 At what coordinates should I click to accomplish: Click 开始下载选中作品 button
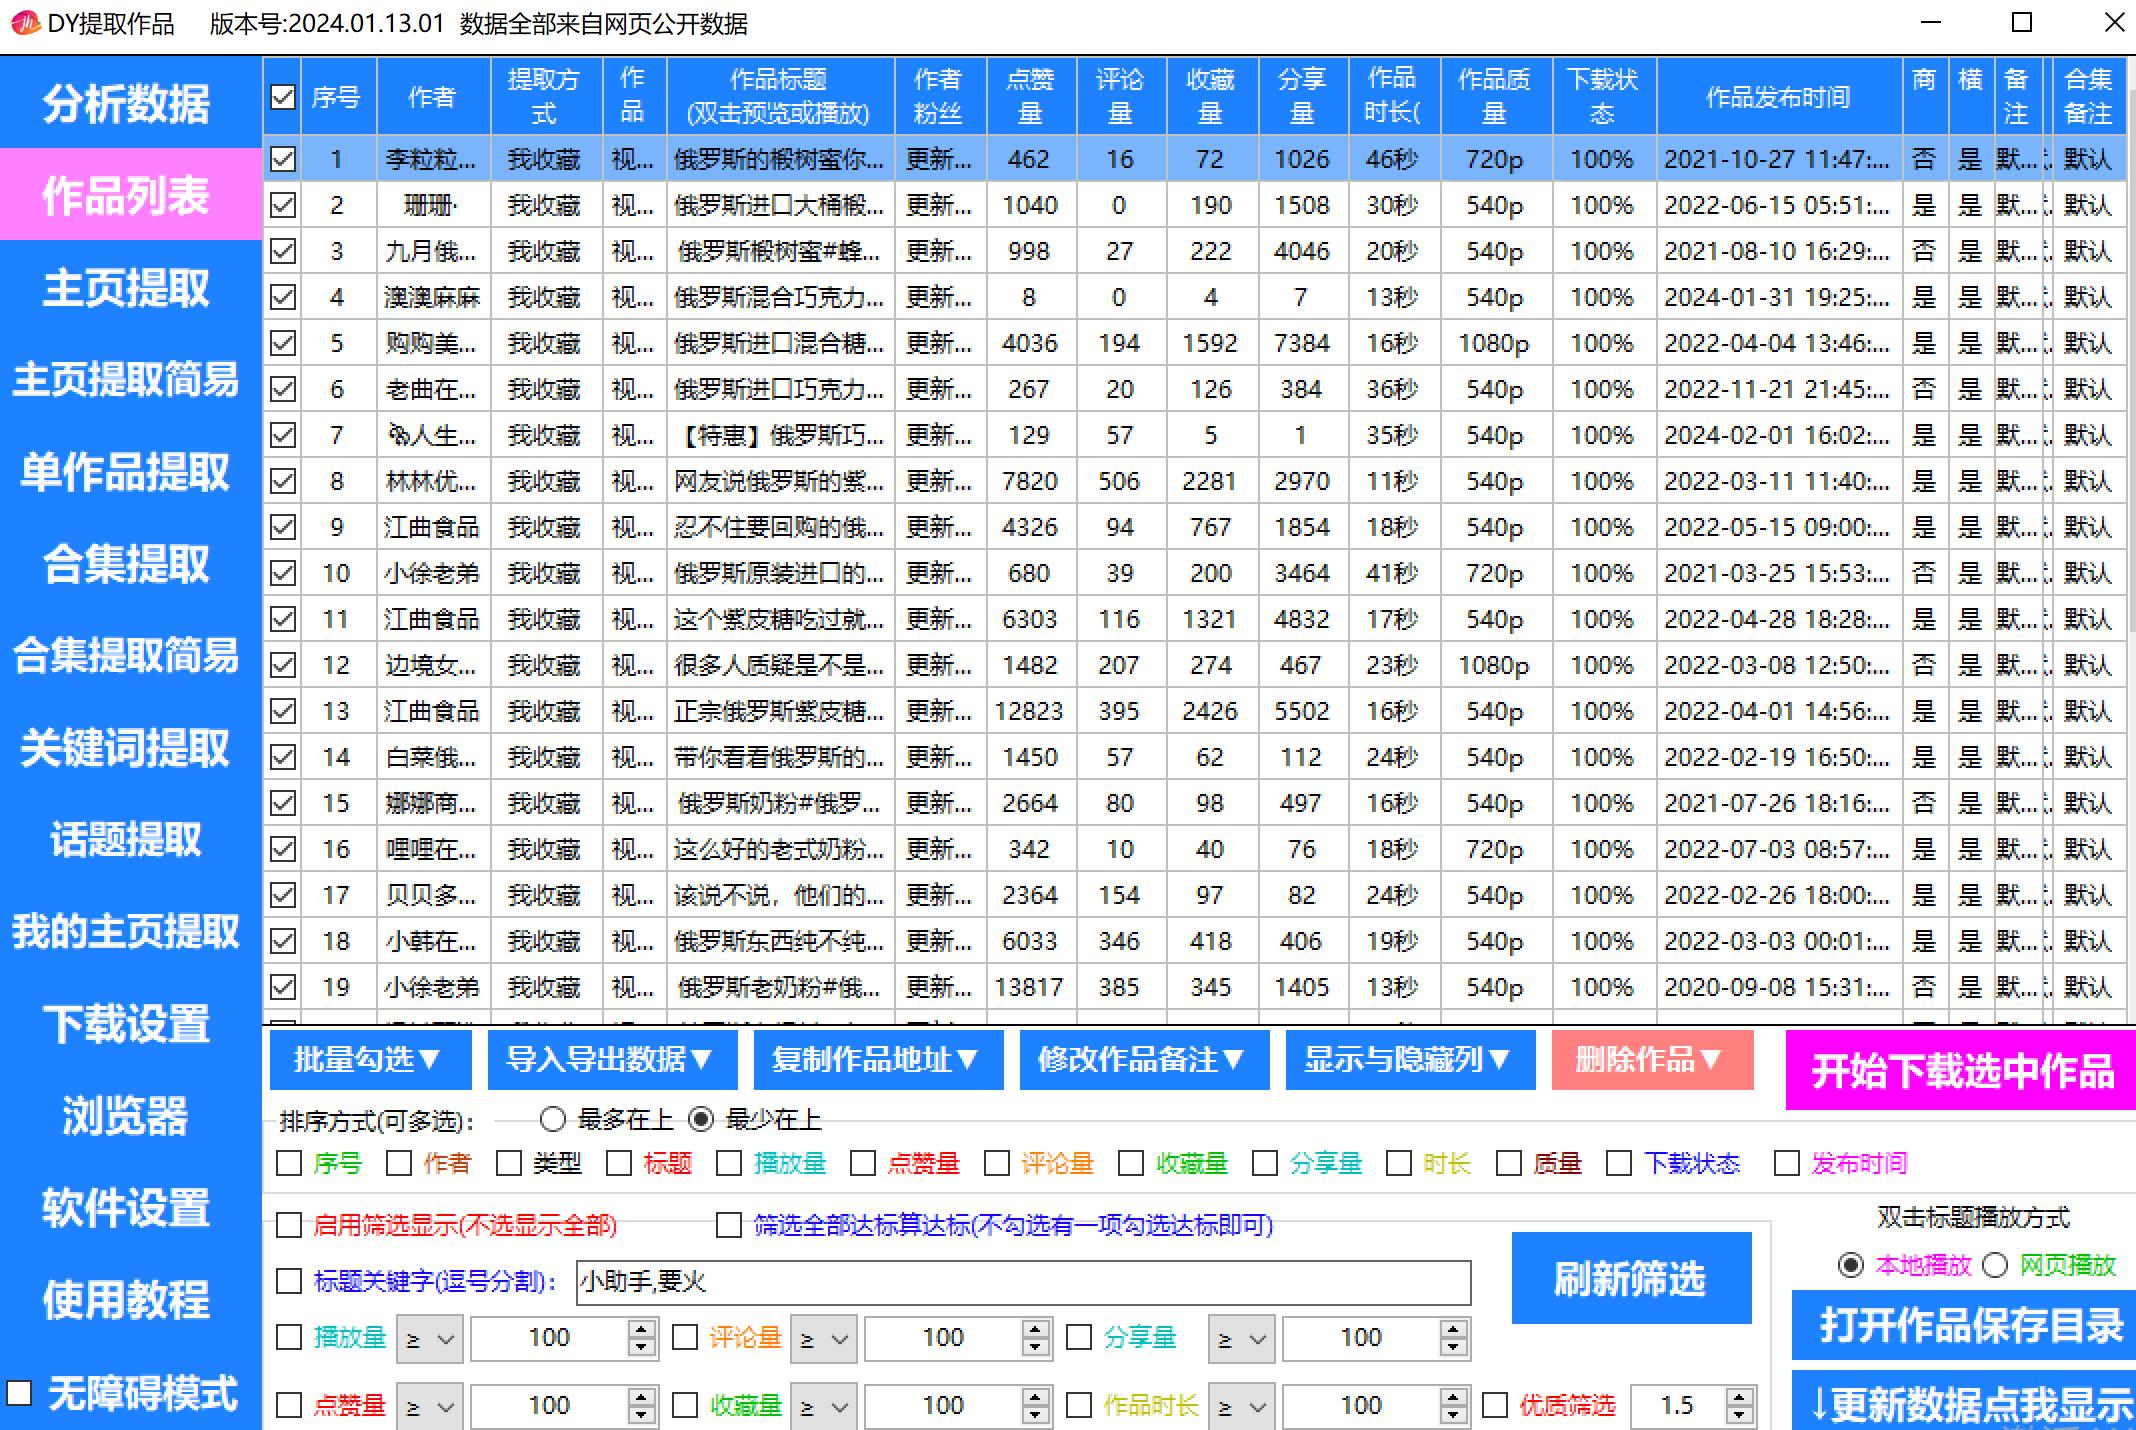point(1962,1073)
